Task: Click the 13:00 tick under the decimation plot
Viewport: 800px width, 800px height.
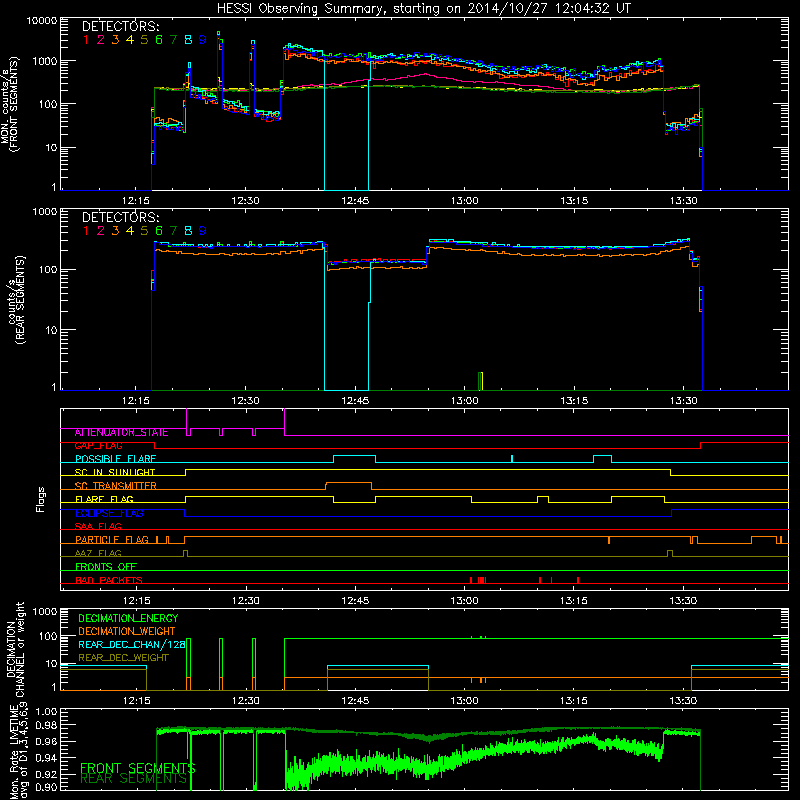Action: coord(465,701)
